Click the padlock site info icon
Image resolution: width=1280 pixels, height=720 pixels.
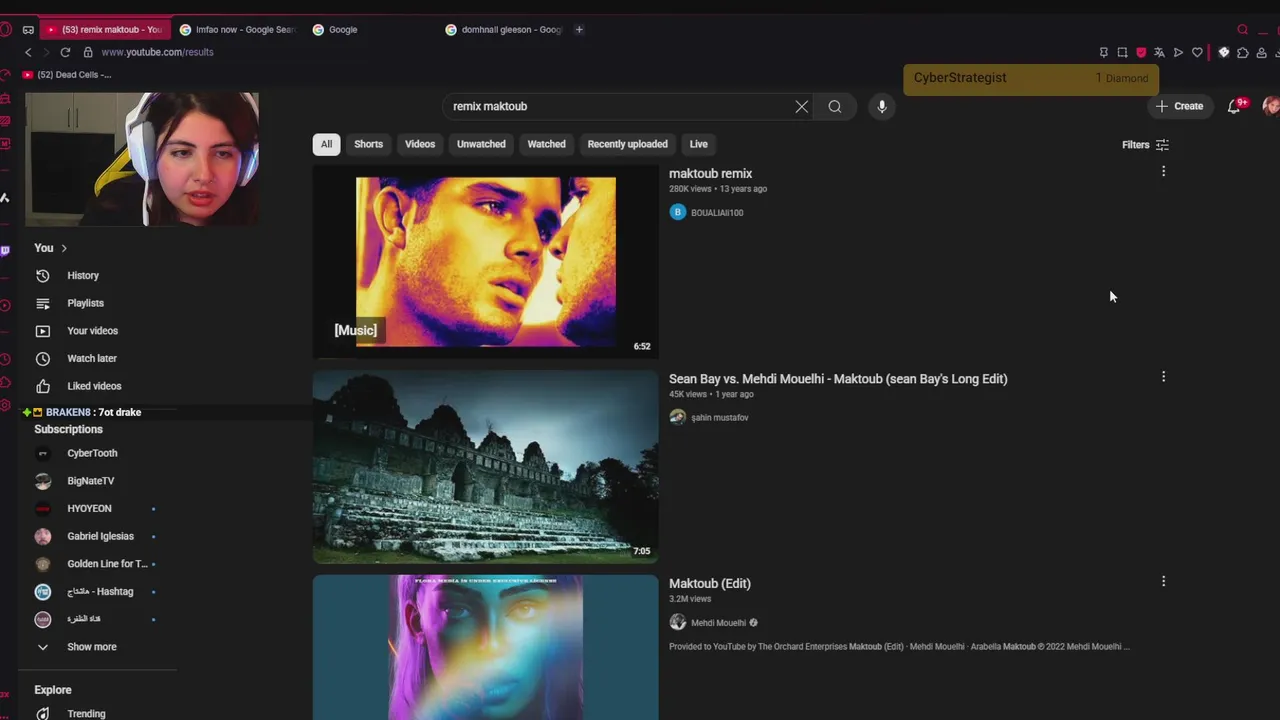88,52
